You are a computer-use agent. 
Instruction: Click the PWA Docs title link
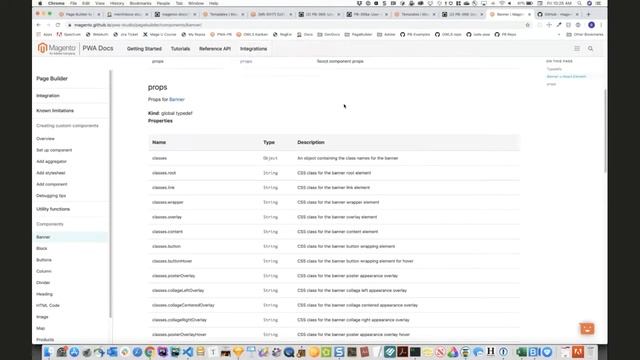[98, 48]
